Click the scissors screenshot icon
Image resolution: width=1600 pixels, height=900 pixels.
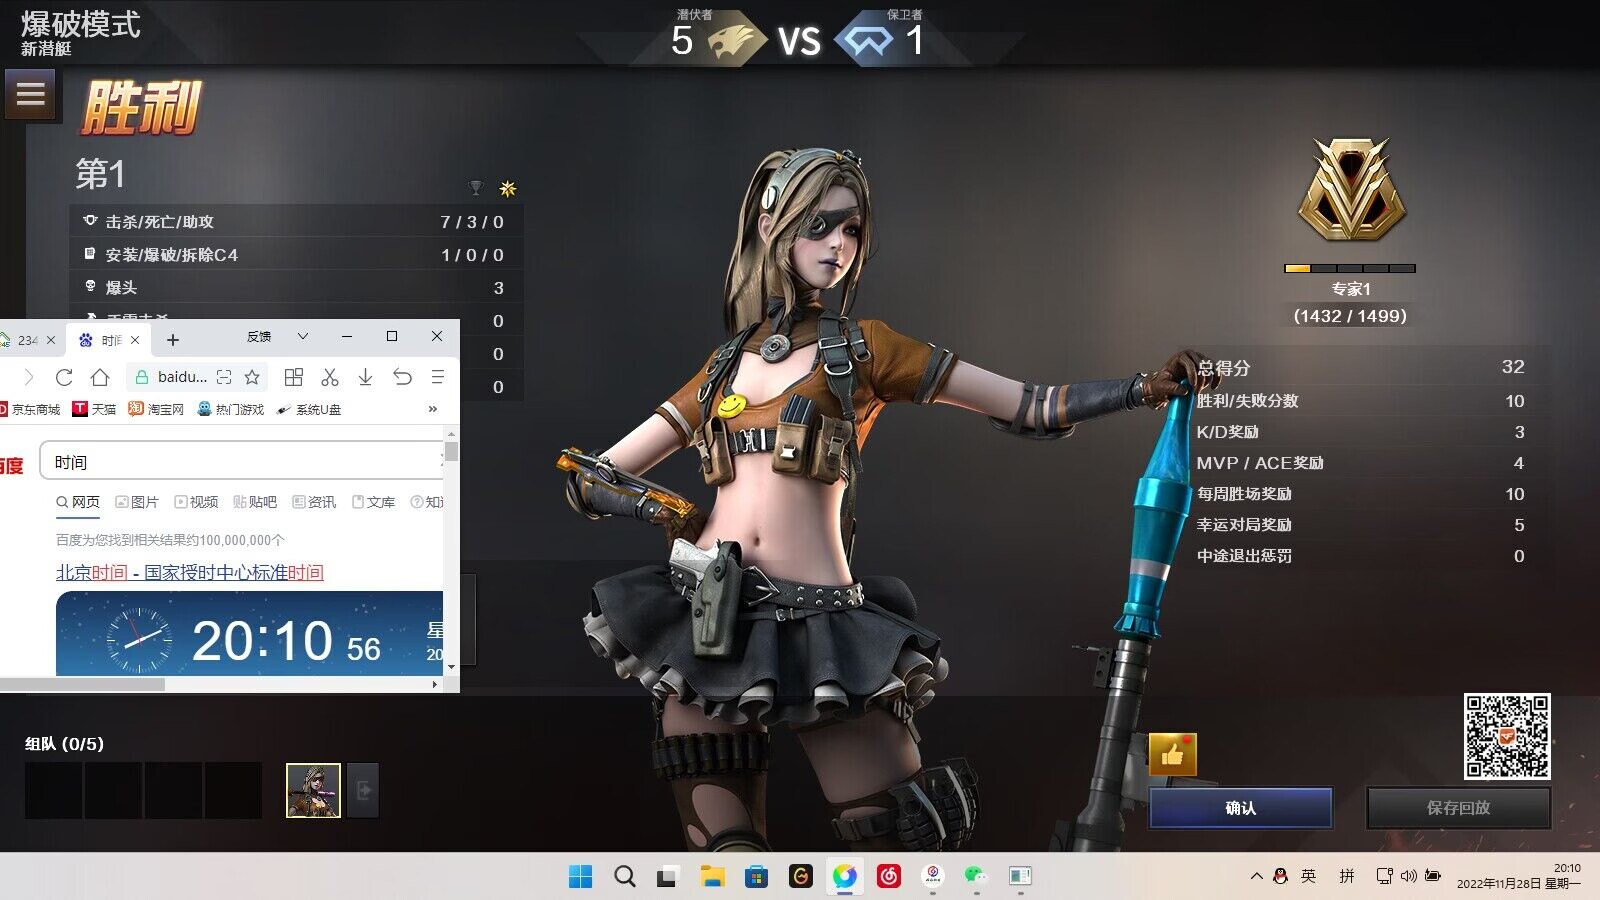[330, 377]
